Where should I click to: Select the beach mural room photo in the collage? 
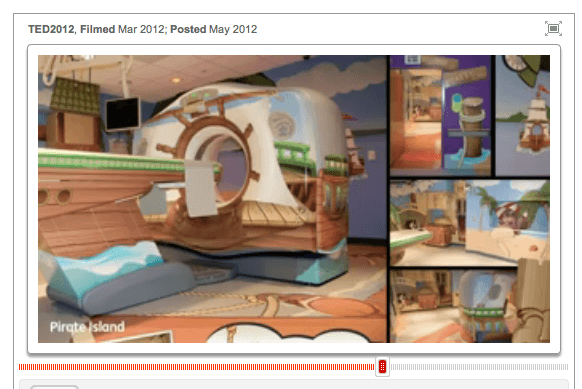point(470,223)
